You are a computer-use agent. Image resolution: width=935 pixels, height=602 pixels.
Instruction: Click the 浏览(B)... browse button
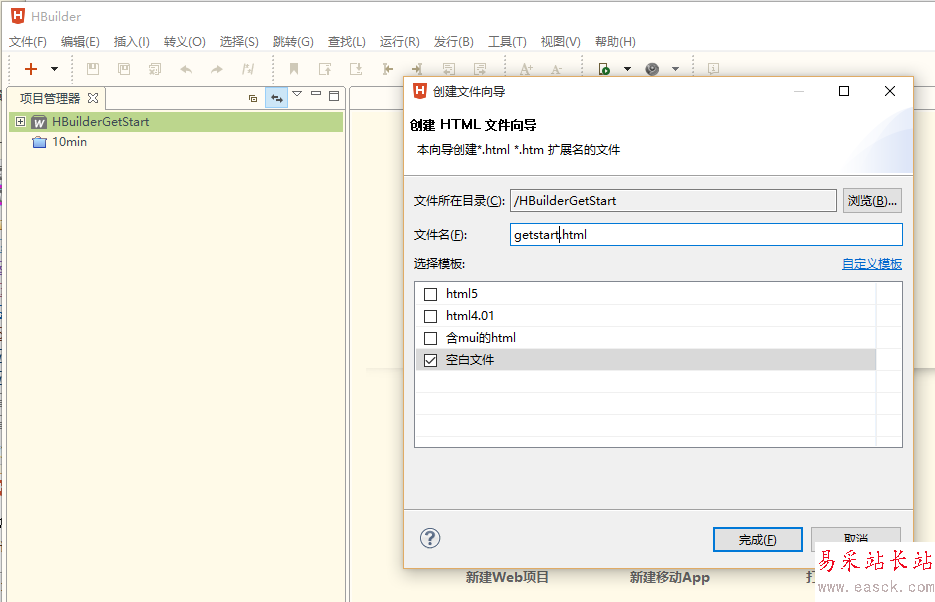(872, 201)
